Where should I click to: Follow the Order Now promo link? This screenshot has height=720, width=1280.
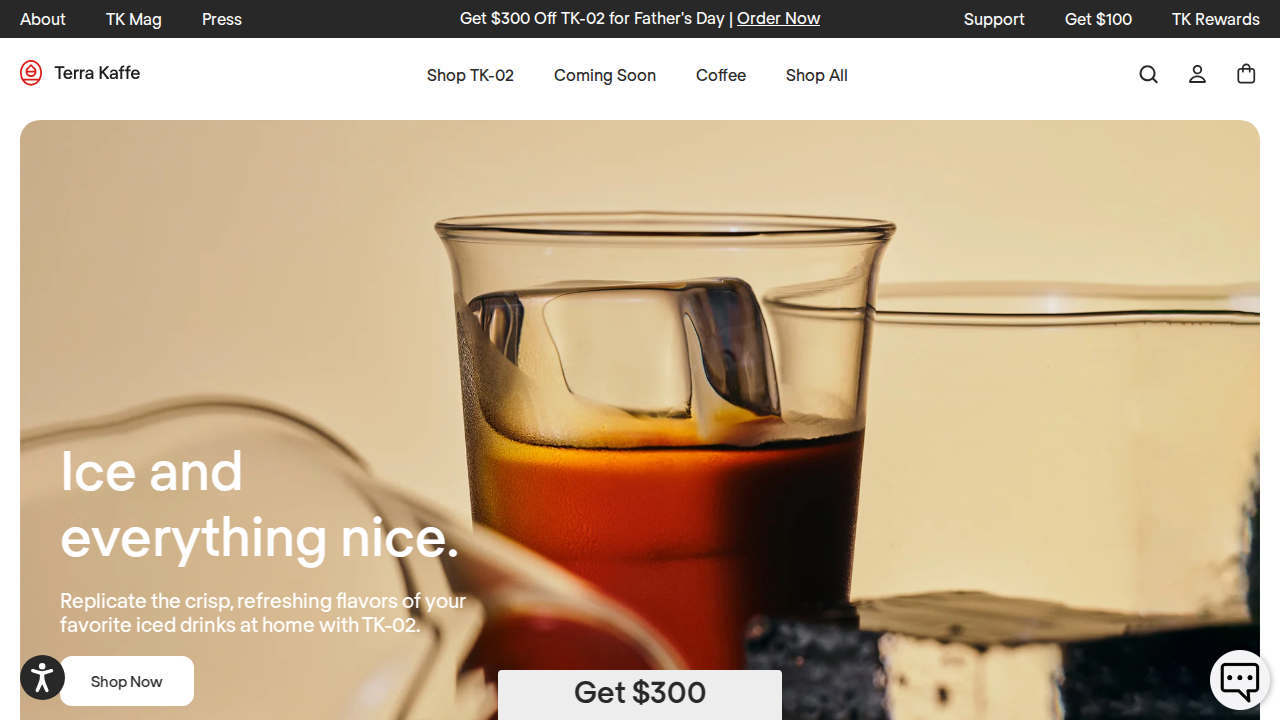pyautogui.click(x=778, y=19)
